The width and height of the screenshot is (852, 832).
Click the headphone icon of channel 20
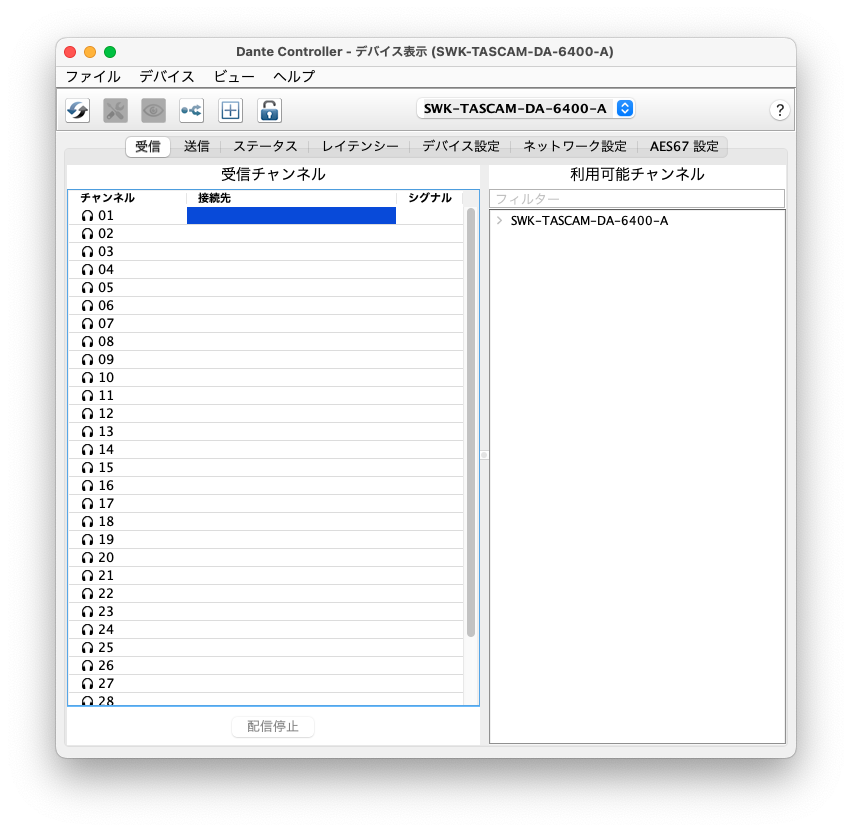tap(87, 558)
